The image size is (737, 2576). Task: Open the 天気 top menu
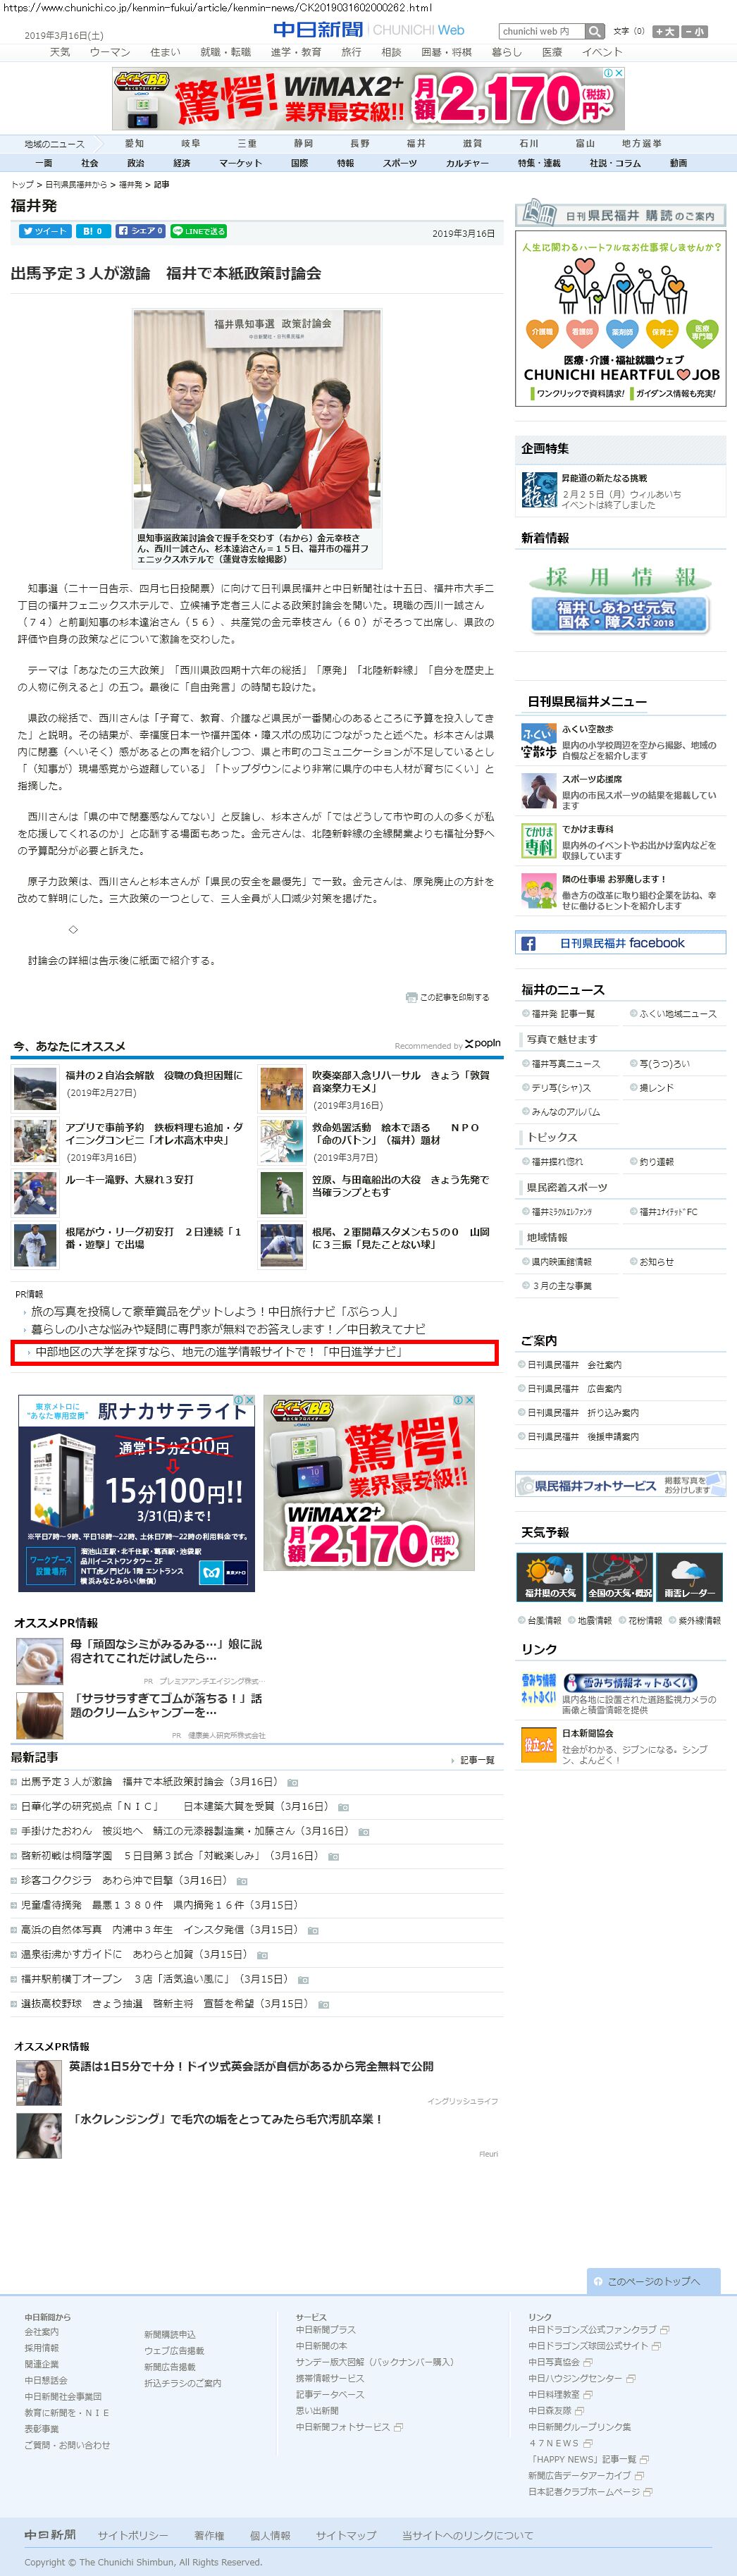click(x=60, y=52)
